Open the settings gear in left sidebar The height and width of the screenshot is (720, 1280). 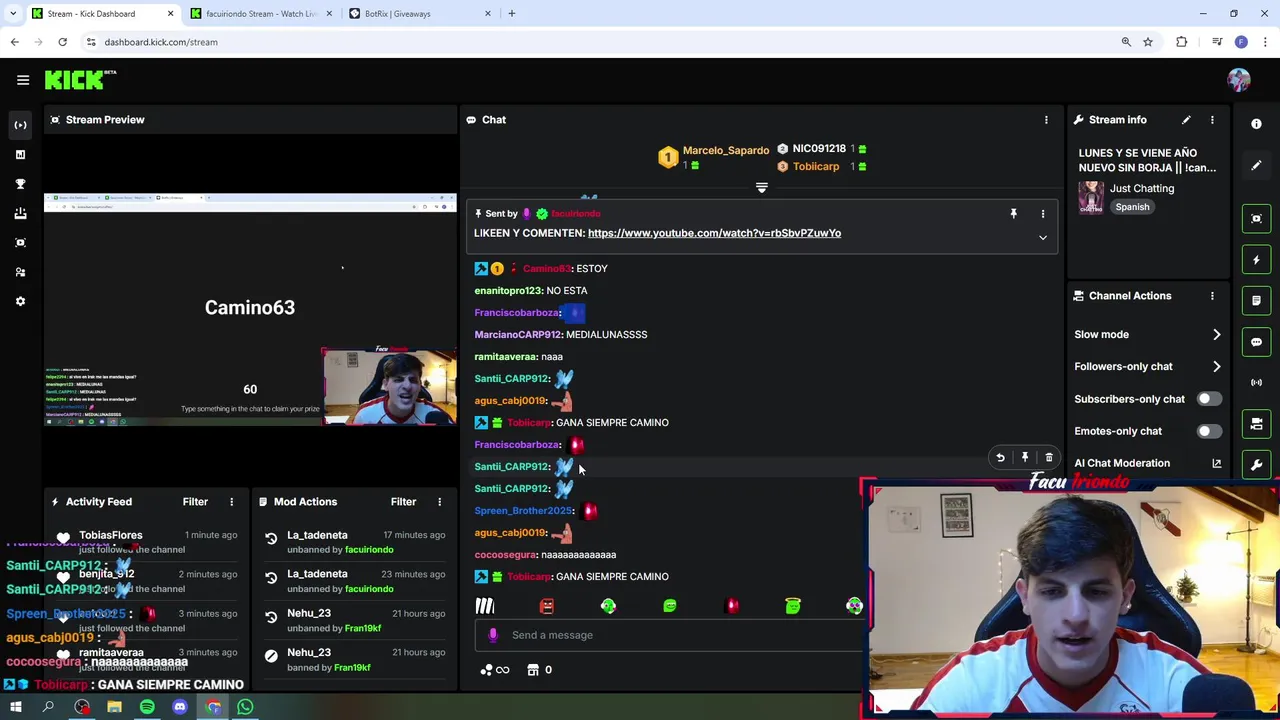tap(20, 301)
